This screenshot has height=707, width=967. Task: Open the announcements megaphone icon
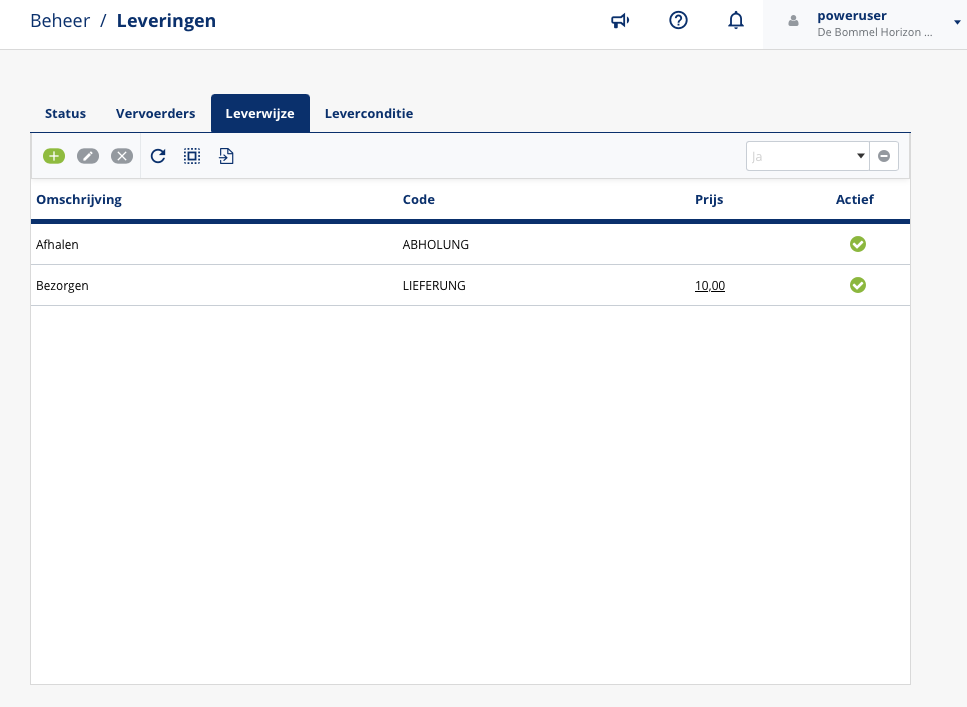pos(620,21)
